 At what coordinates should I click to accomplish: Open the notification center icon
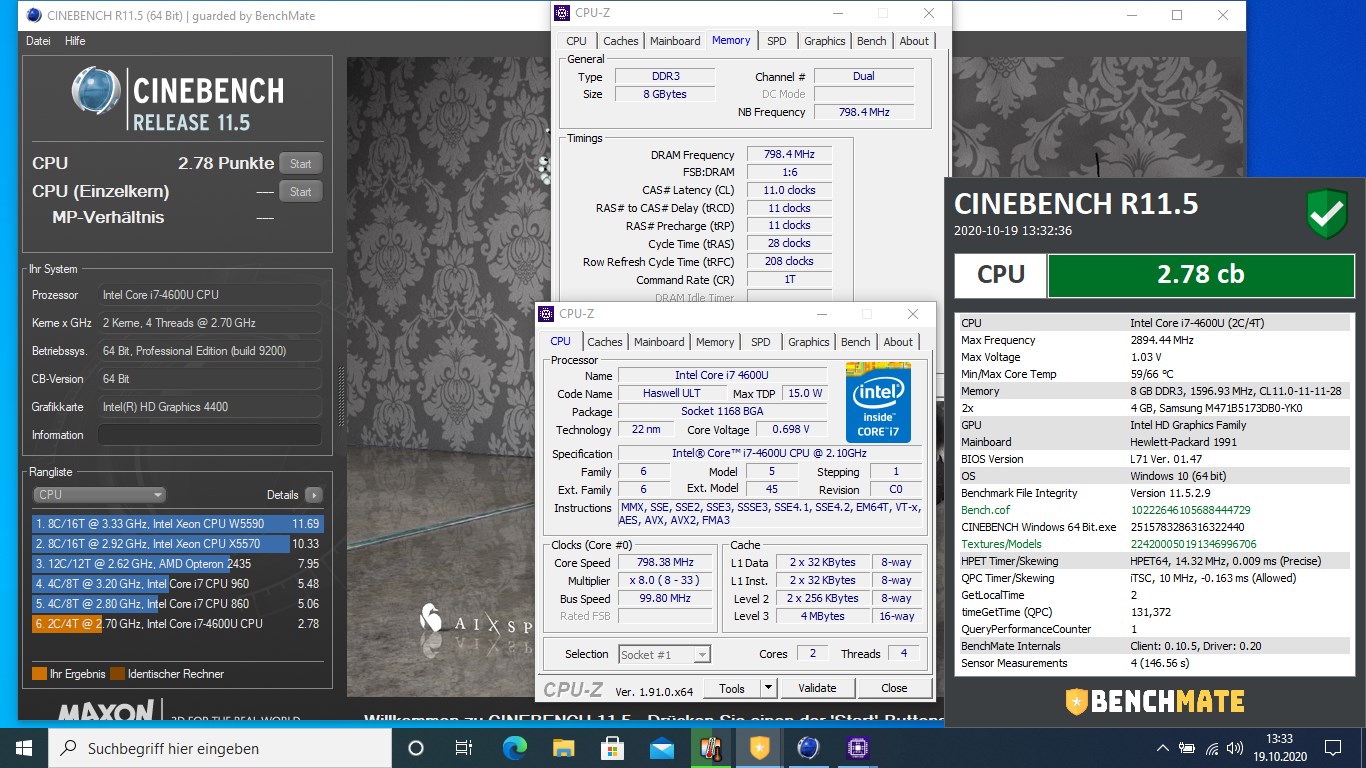(1332, 747)
